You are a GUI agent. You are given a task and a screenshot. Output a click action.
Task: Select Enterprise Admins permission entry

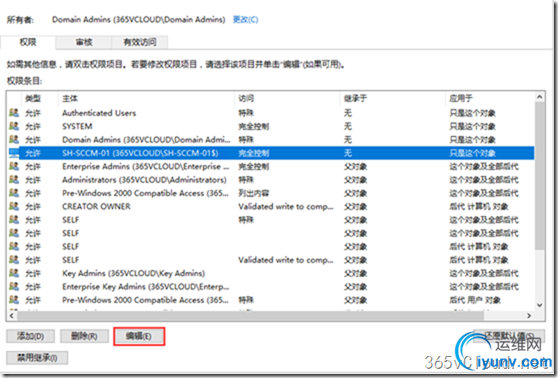pos(271,166)
